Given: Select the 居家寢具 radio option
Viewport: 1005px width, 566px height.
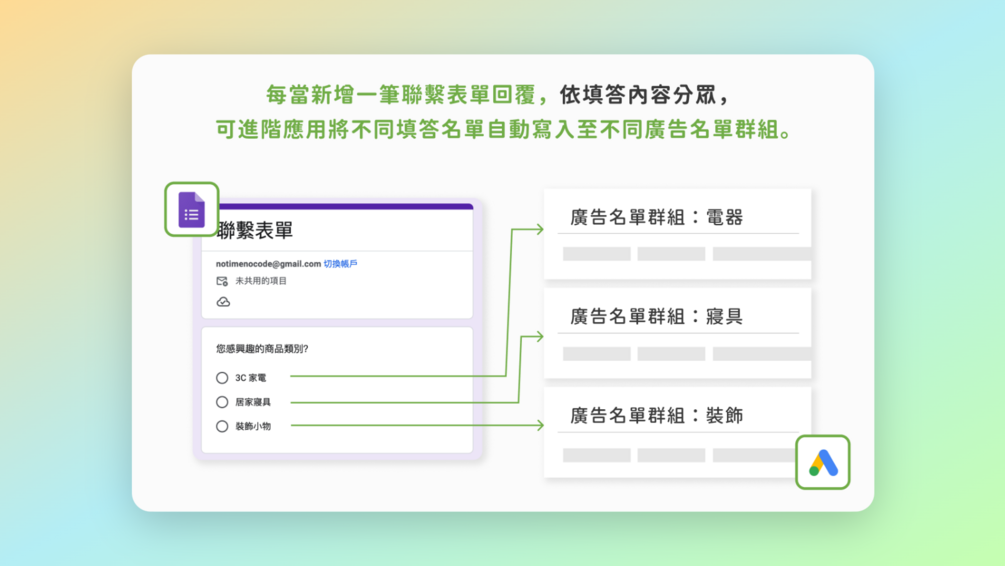Looking at the screenshot, I should [222, 402].
